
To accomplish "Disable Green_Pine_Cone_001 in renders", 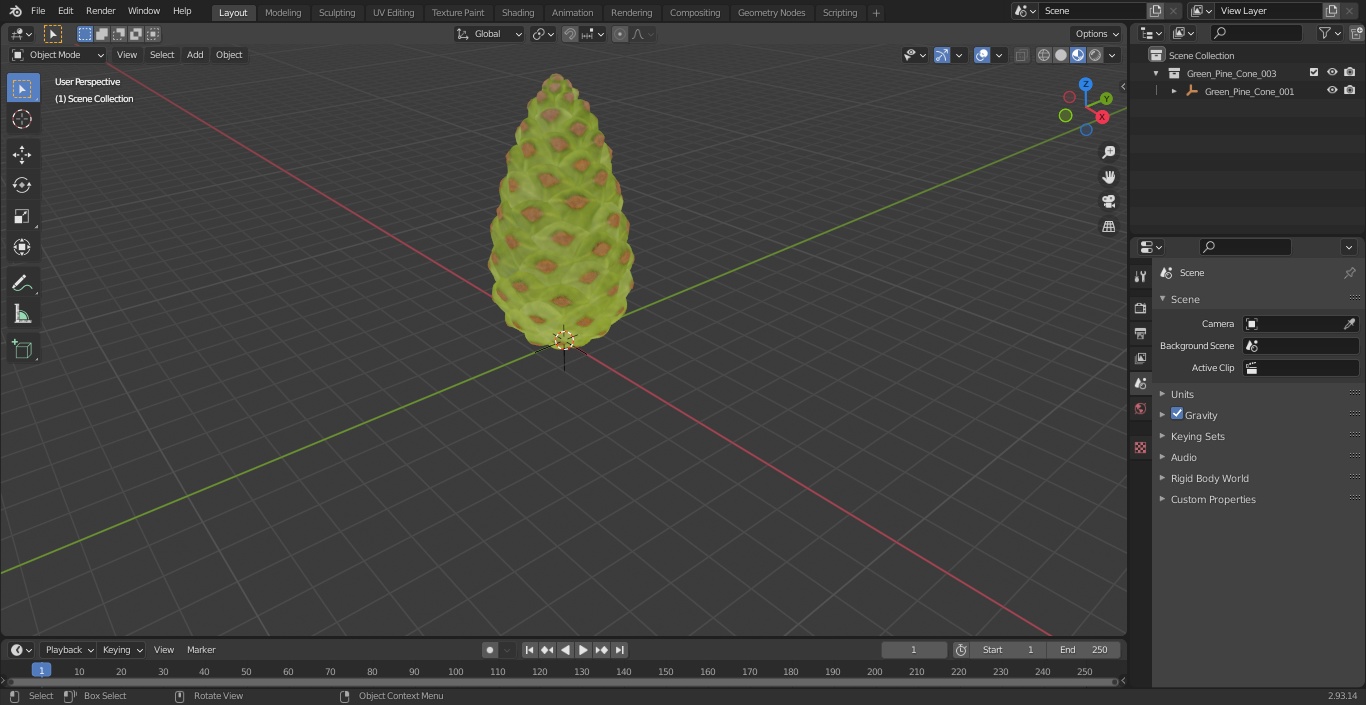I will tap(1350, 91).
